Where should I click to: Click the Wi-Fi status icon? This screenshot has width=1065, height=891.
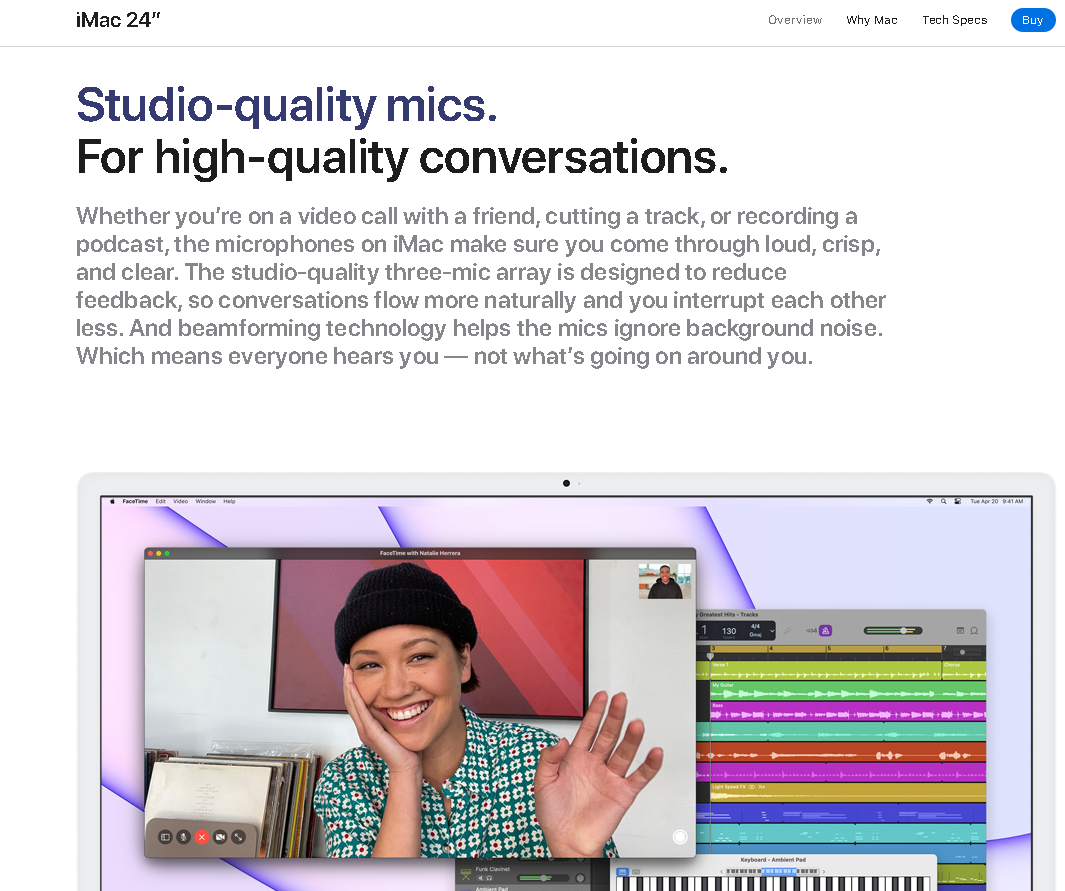pos(930,501)
